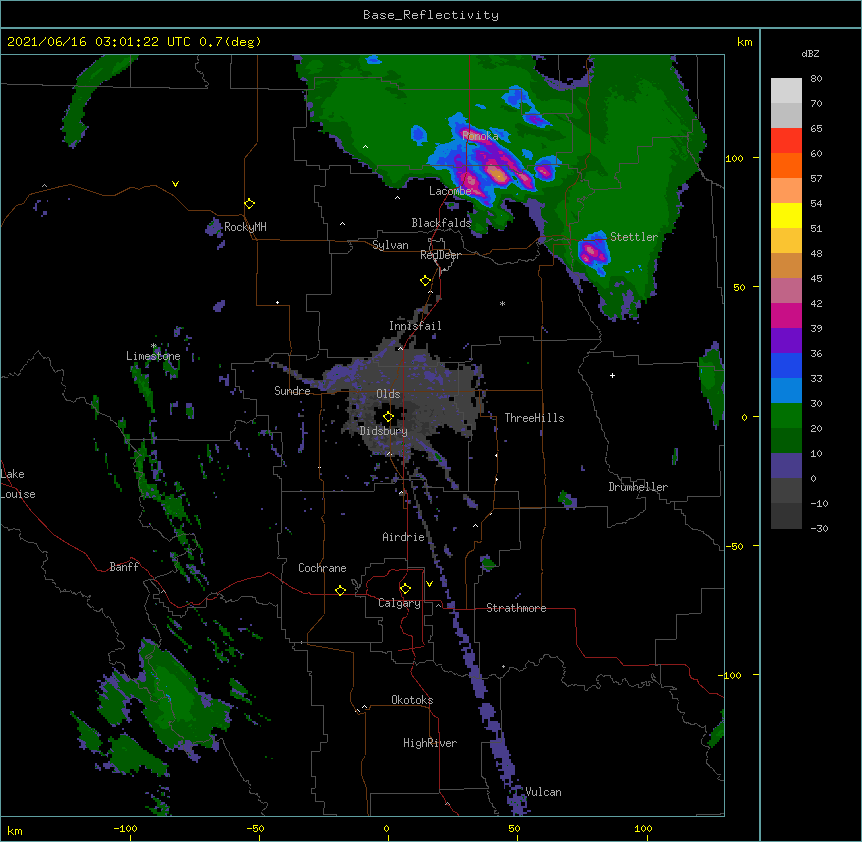Select the pink 42-45 dBZ legend swatch
This screenshot has height=842, width=862.
(x=786, y=291)
